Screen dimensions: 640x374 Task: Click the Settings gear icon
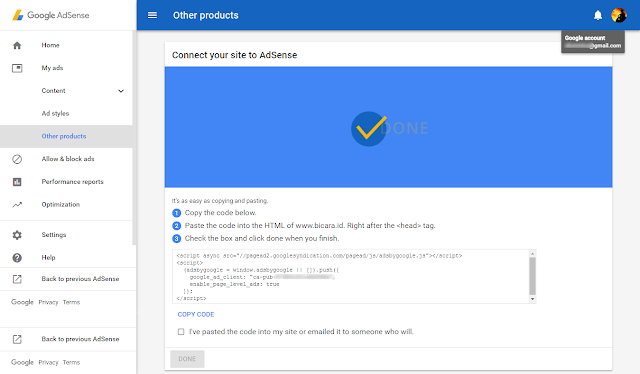pos(17,235)
